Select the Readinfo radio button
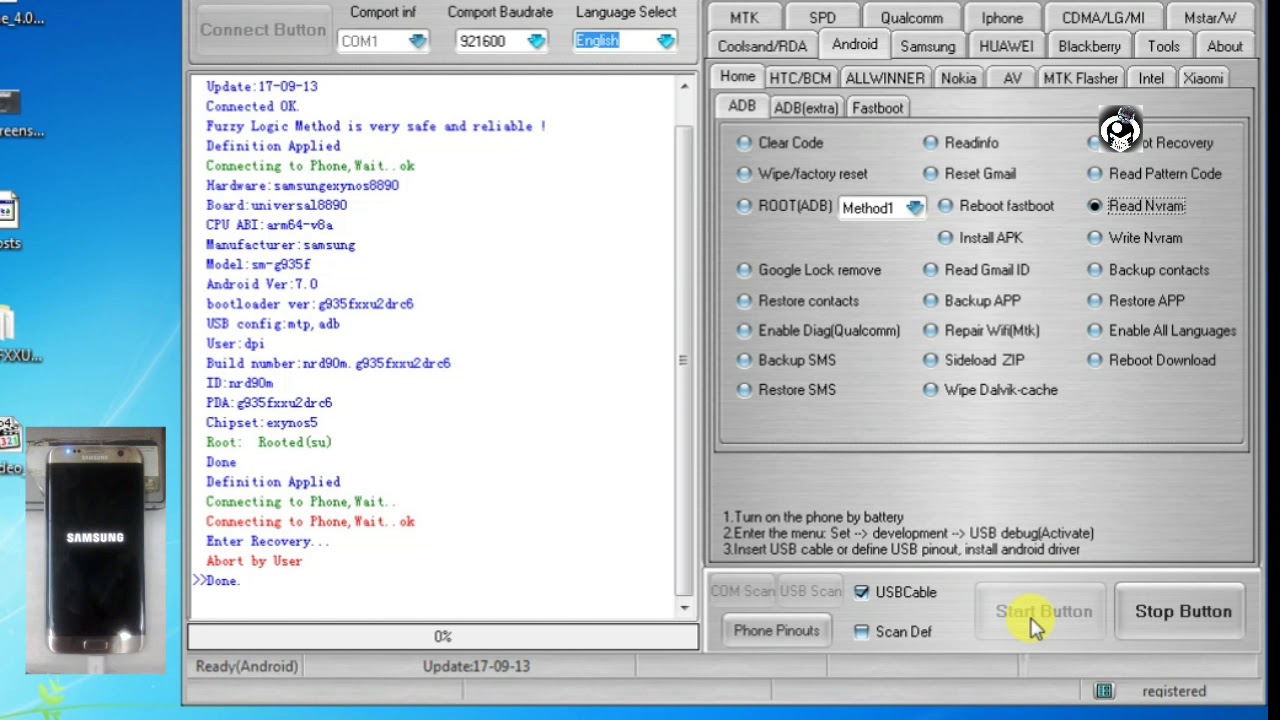The width and height of the screenshot is (1280, 720). click(931, 143)
